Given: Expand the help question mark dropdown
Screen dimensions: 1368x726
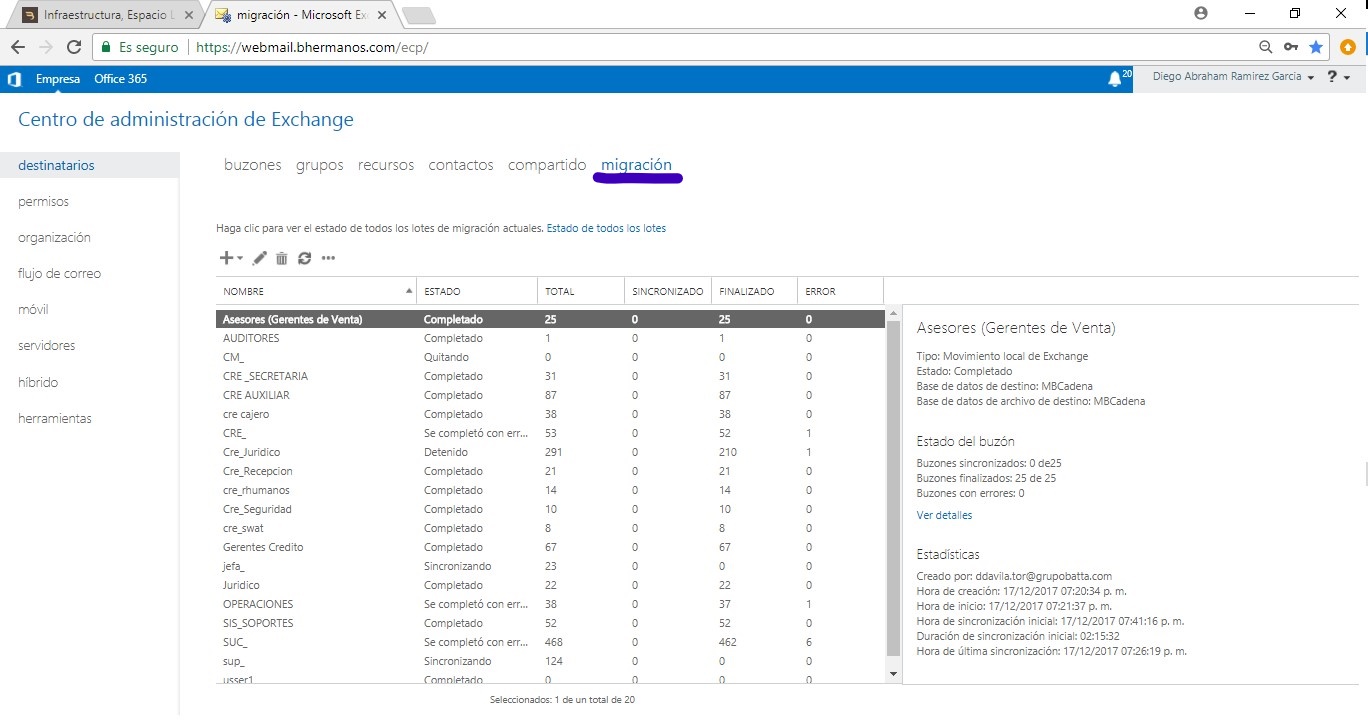Looking at the screenshot, I should point(1338,78).
